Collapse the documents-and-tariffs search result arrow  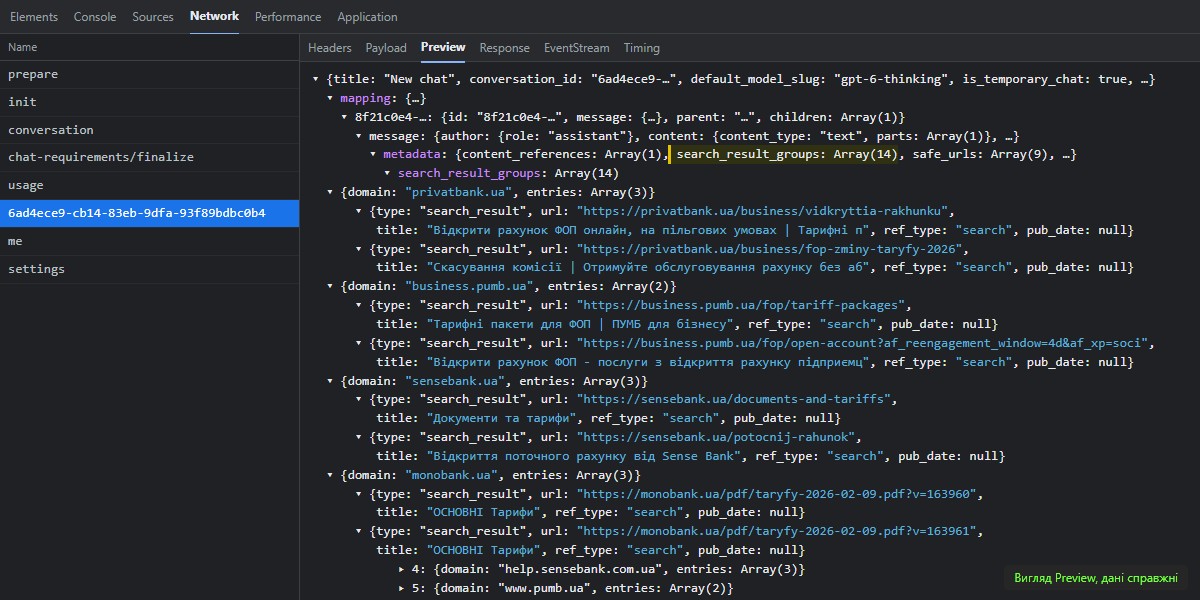click(359, 400)
